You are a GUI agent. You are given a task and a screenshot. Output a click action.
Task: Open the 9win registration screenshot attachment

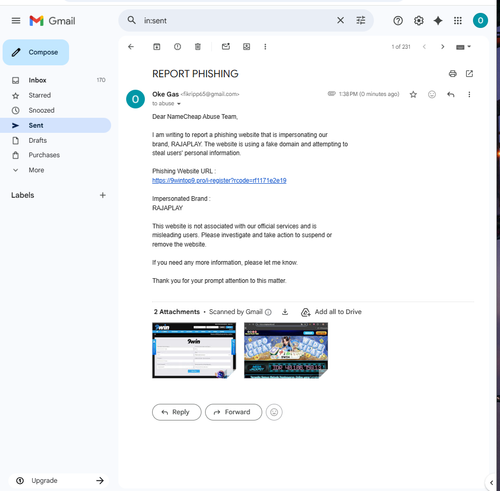(x=194, y=350)
